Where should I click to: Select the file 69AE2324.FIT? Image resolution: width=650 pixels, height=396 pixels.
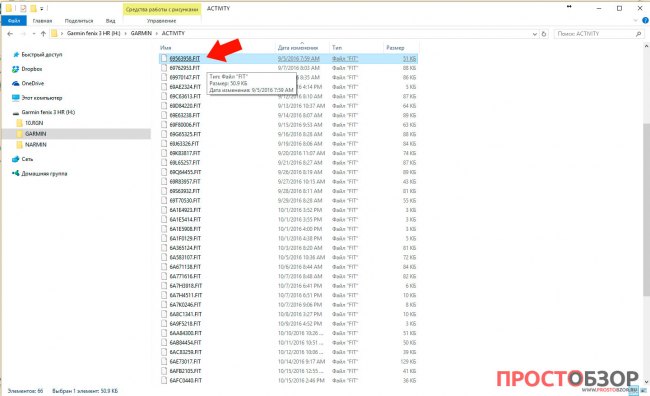point(185,87)
